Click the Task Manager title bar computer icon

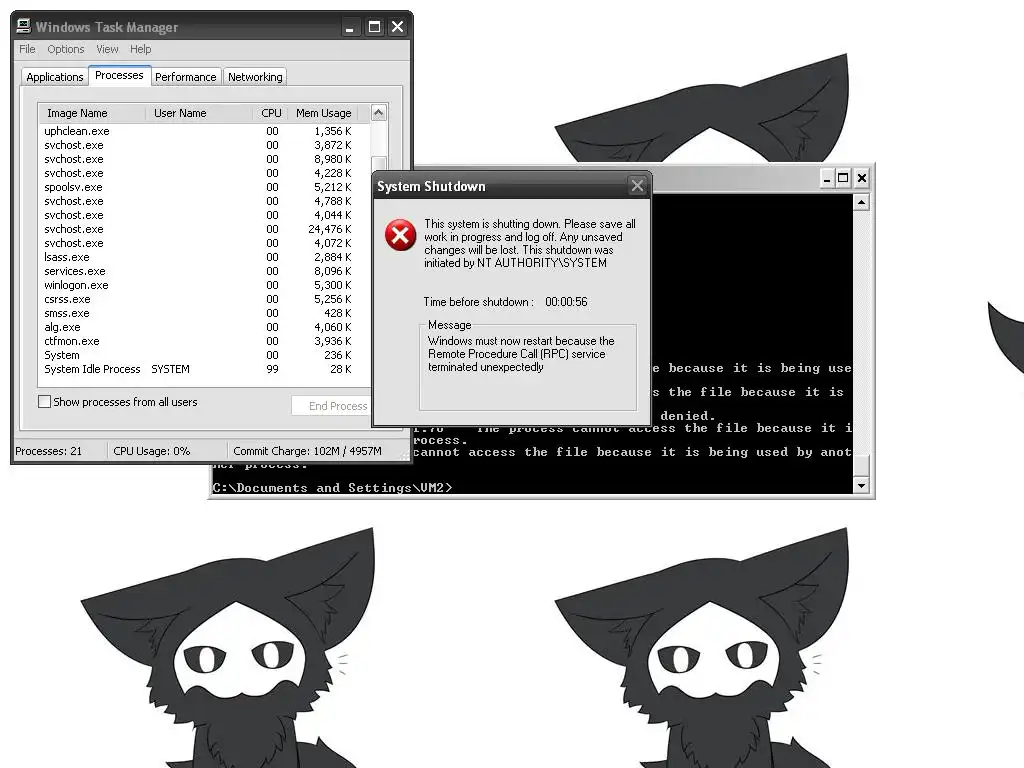(x=24, y=26)
